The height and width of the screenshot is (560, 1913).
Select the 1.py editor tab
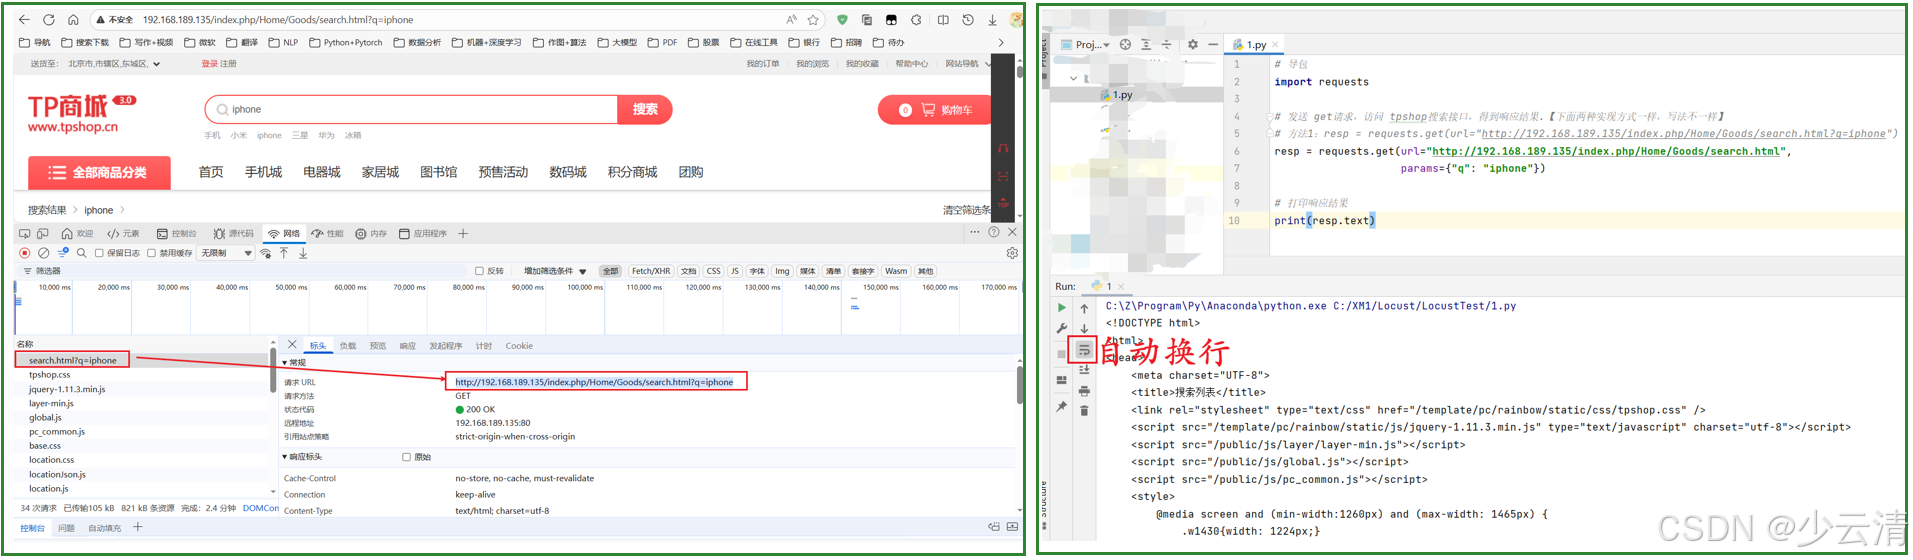pyautogui.click(x=1255, y=44)
